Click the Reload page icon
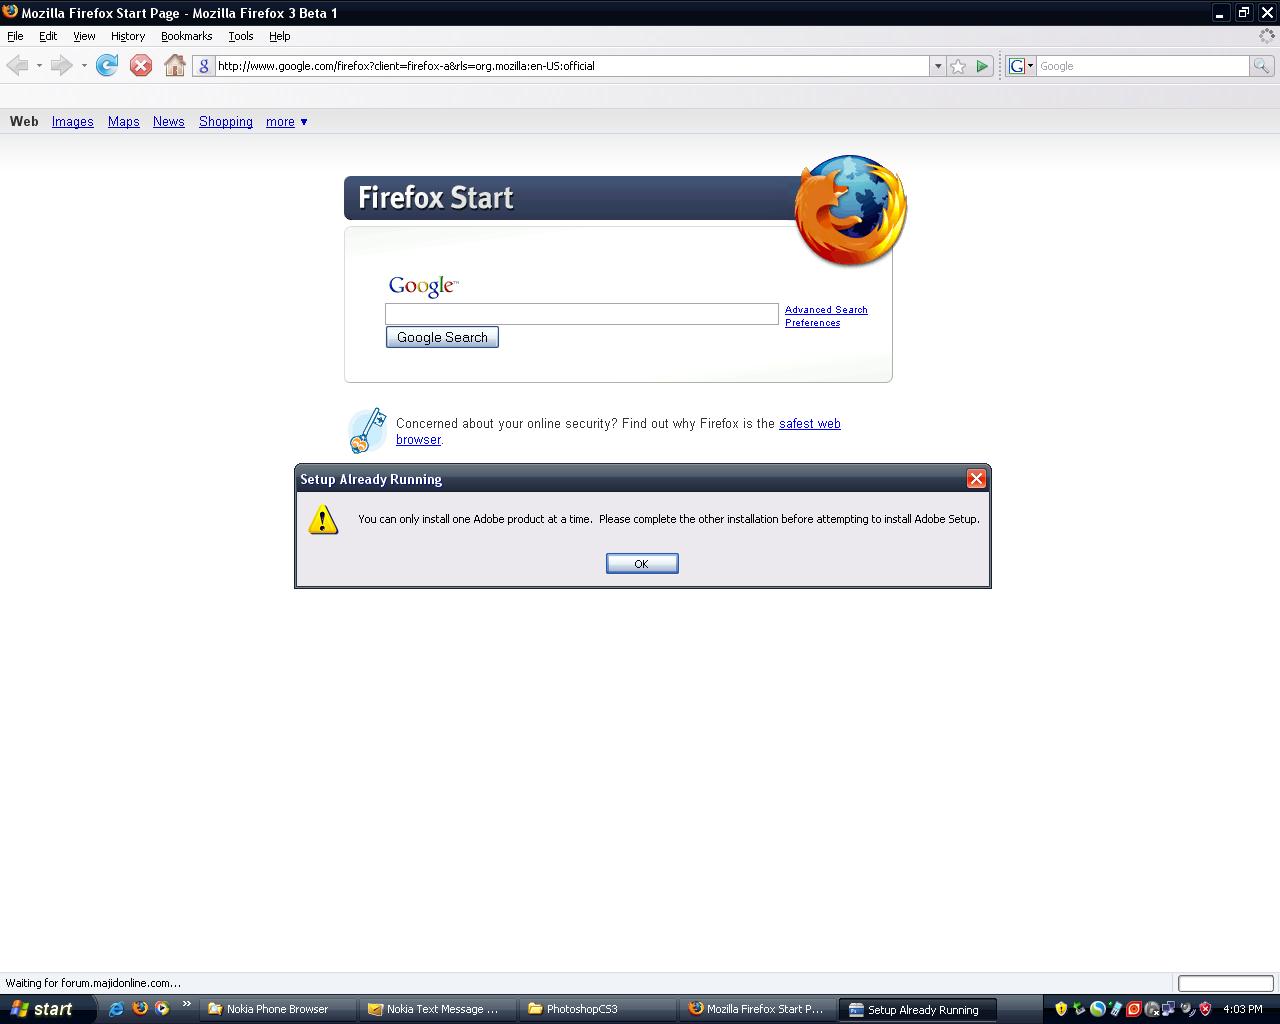Viewport: 1280px width, 1024px height. pos(107,66)
